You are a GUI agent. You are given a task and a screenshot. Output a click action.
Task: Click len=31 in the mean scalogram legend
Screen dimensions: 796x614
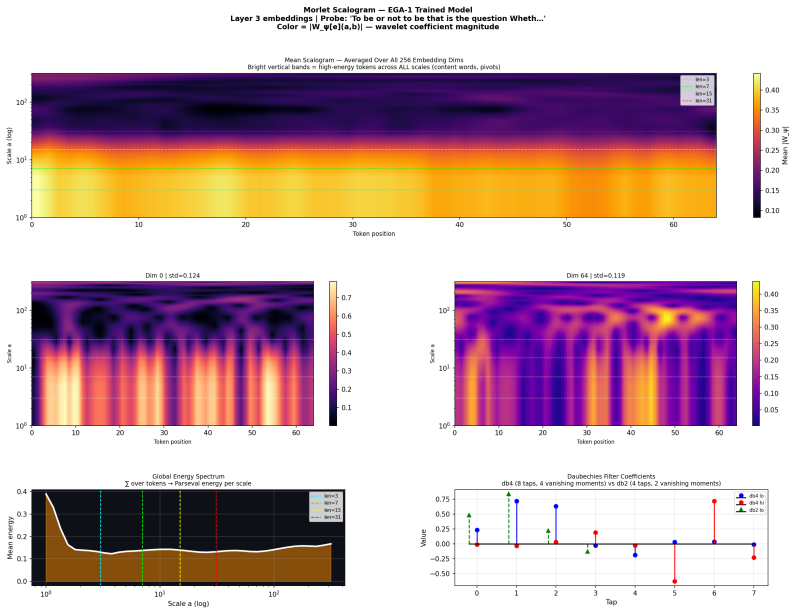[697, 101]
